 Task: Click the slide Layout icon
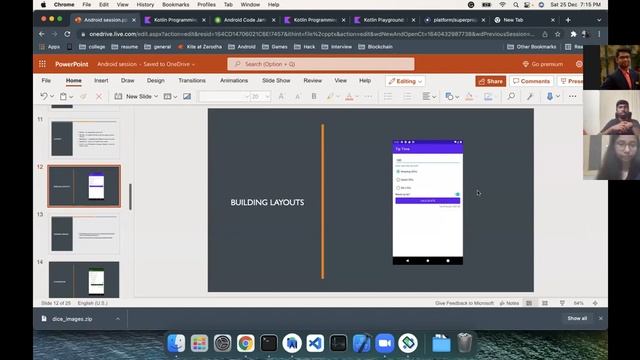click(x=167, y=96)
